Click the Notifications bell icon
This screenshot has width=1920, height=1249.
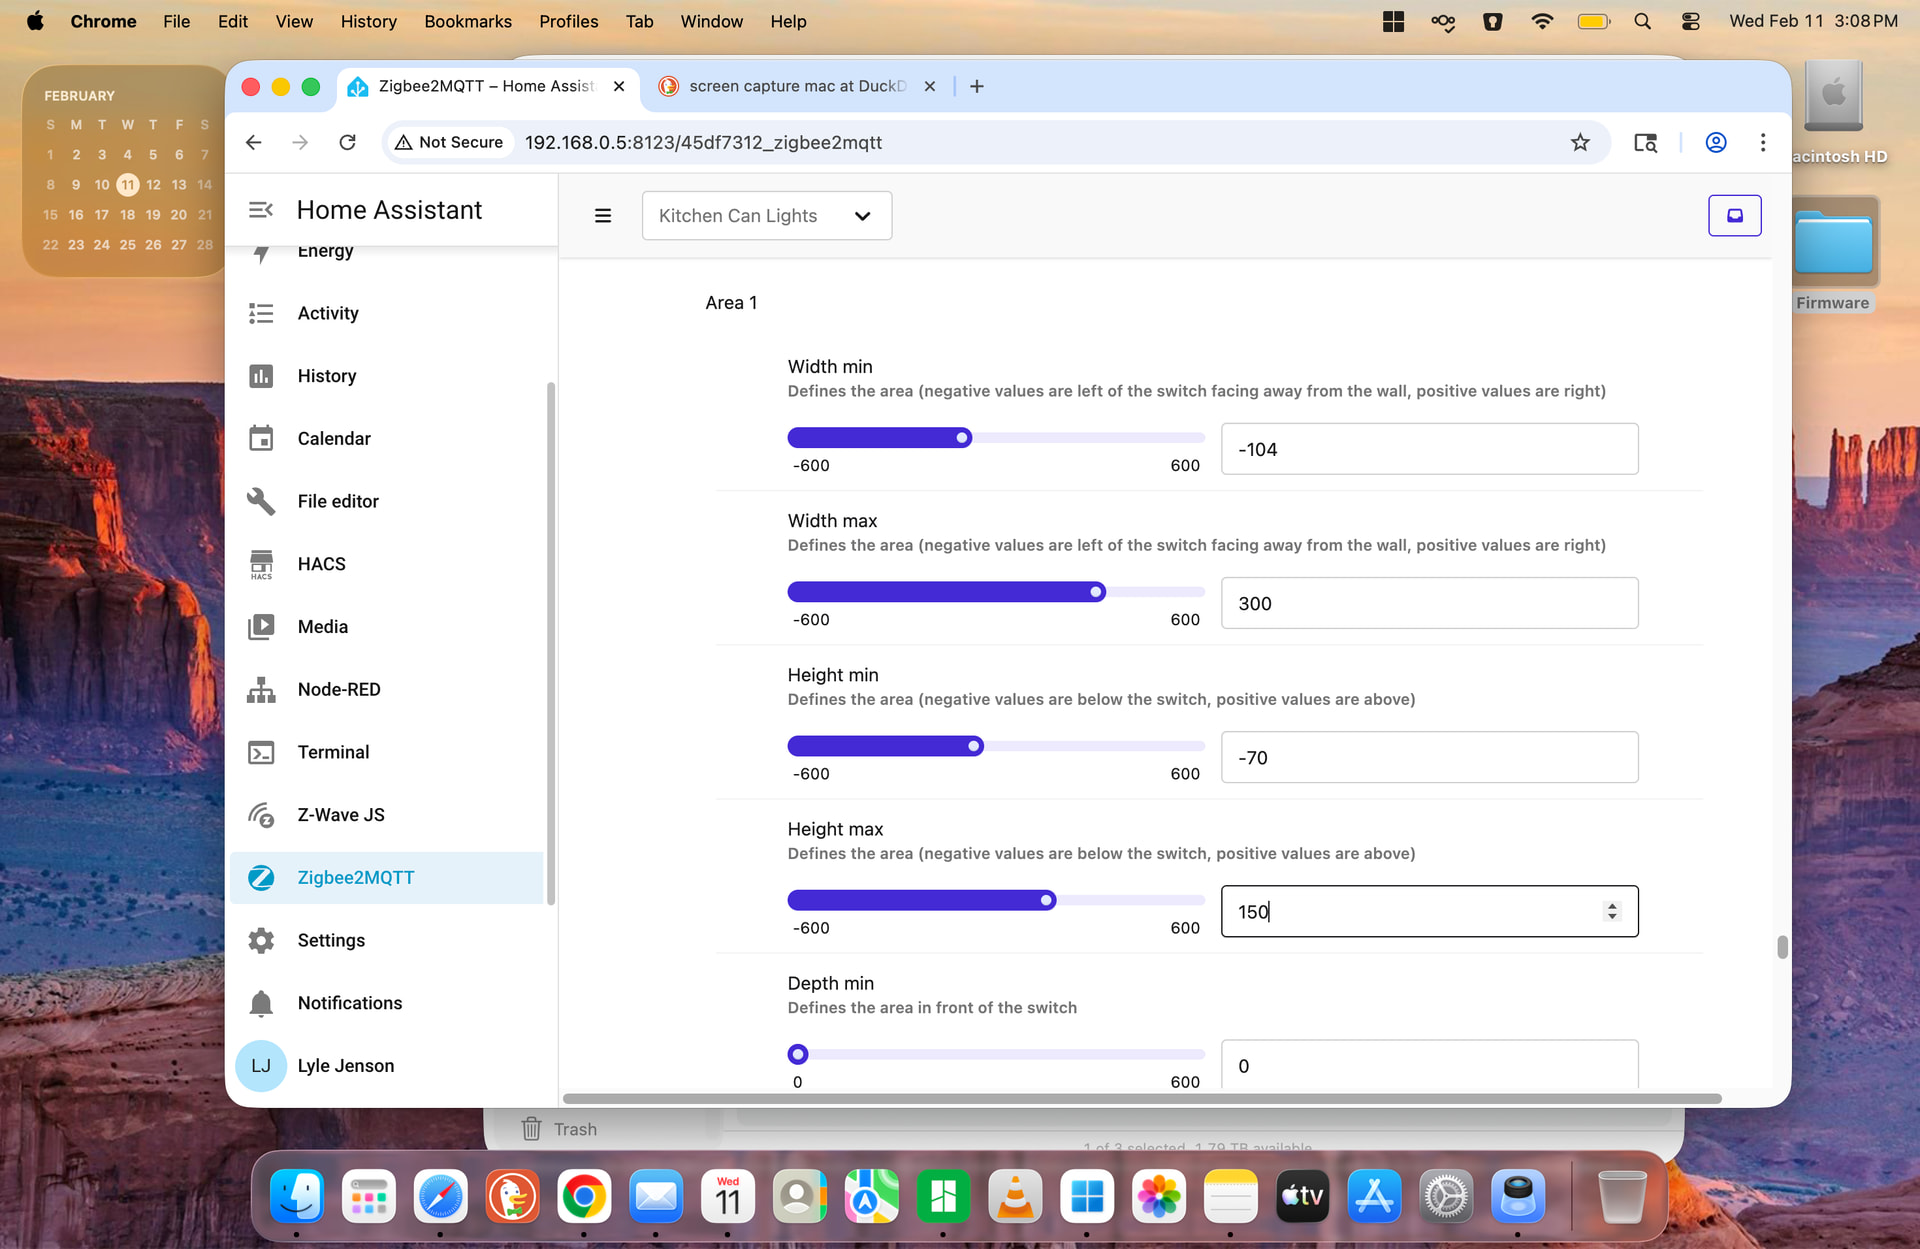[x=261, y=1003]
